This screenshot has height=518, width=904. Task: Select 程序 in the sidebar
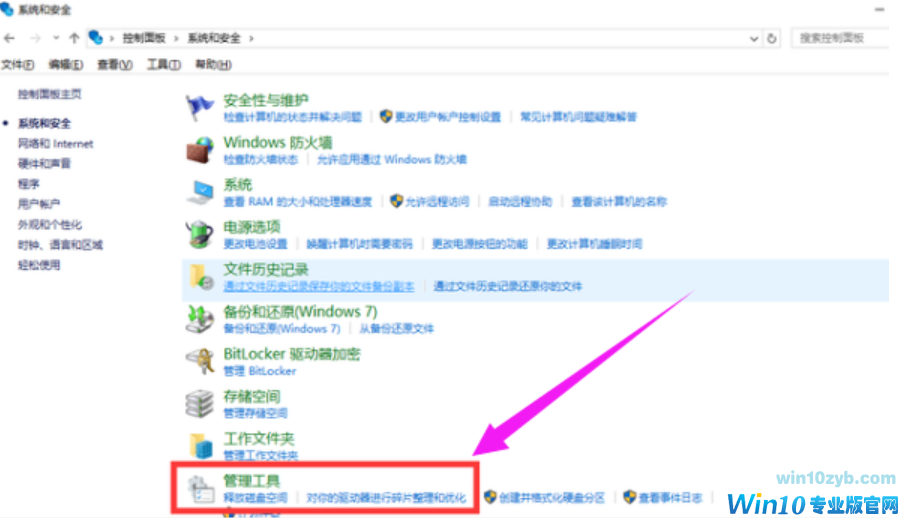tap(28, 184)
